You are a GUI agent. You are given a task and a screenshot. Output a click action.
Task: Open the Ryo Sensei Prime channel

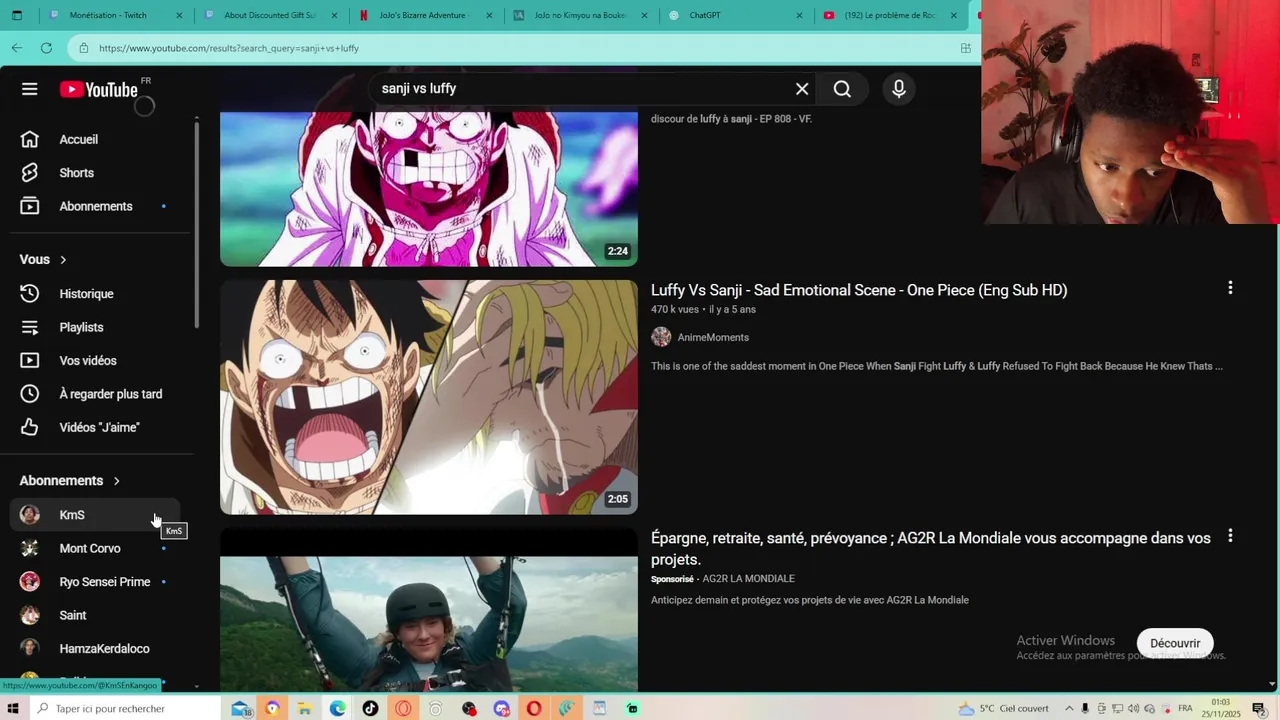coord(95,582)
